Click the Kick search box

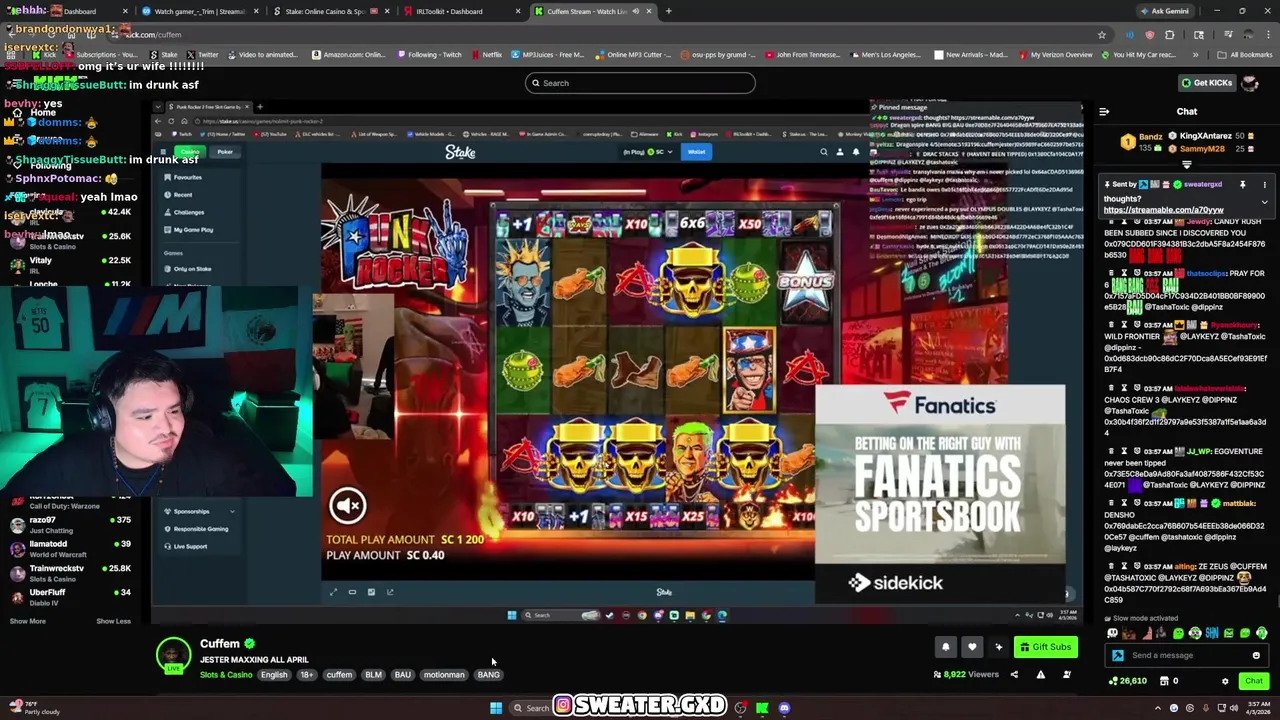[640, 83]
